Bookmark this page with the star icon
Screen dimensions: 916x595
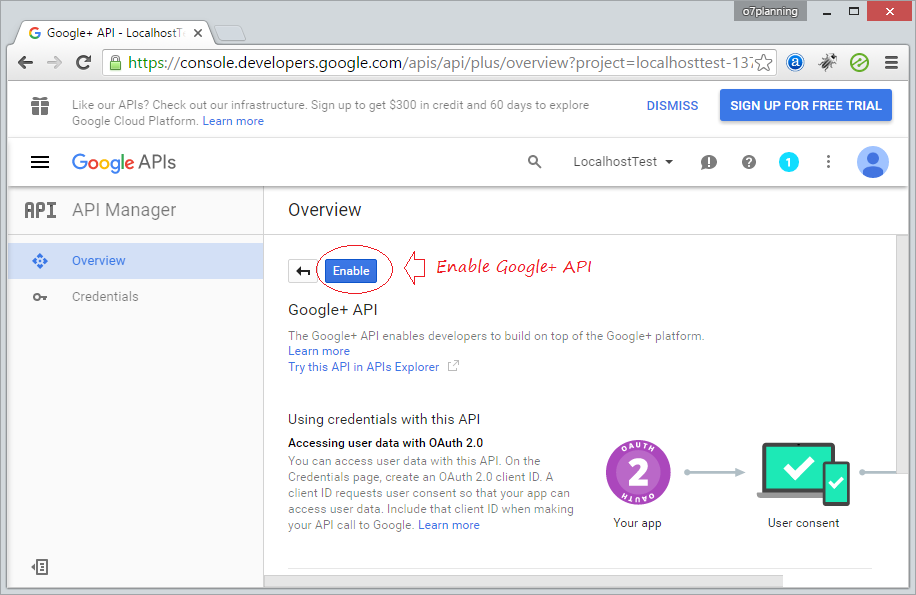click(x=764, y=62)
